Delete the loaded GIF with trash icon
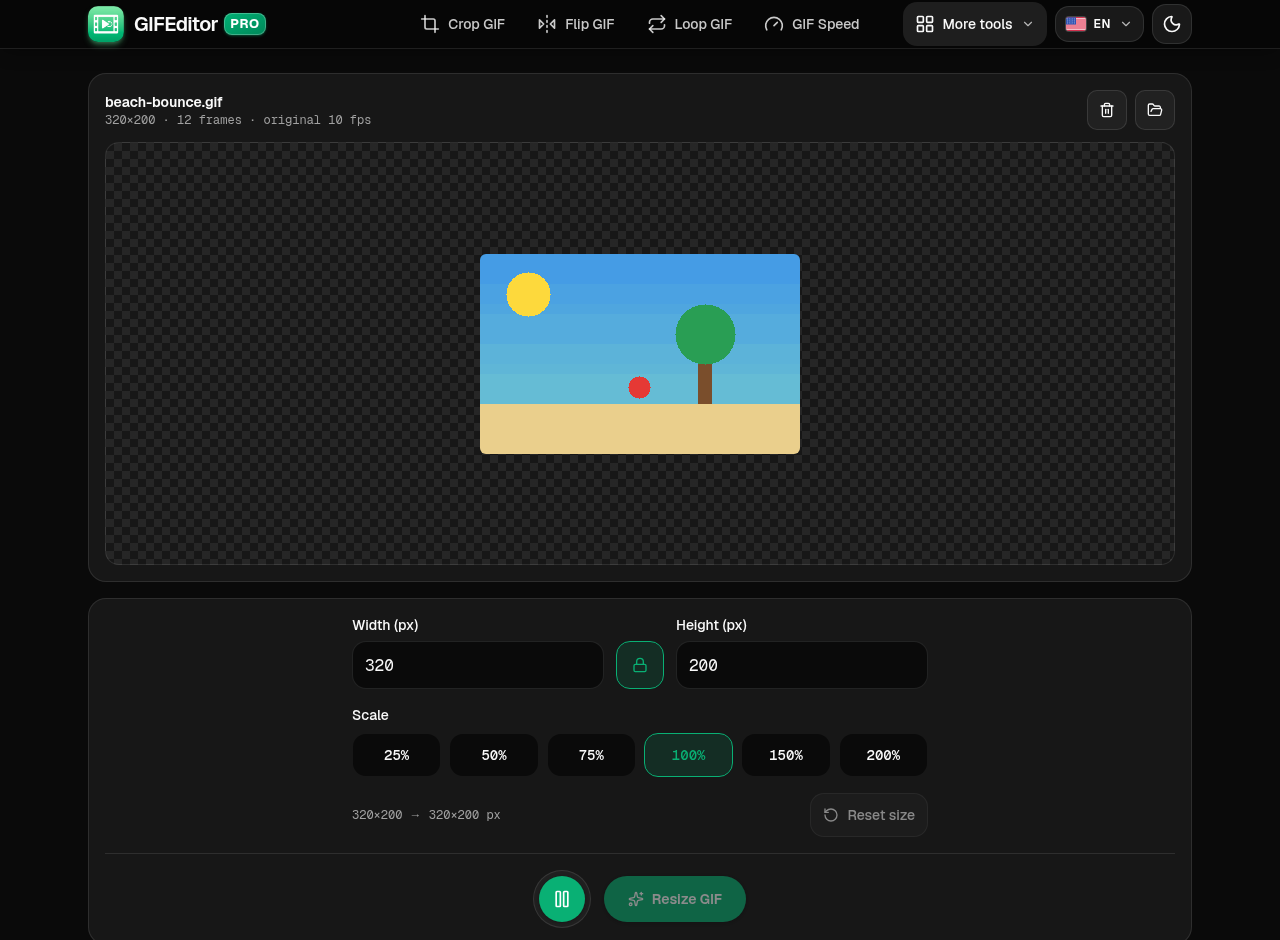 coord(1107,110)
